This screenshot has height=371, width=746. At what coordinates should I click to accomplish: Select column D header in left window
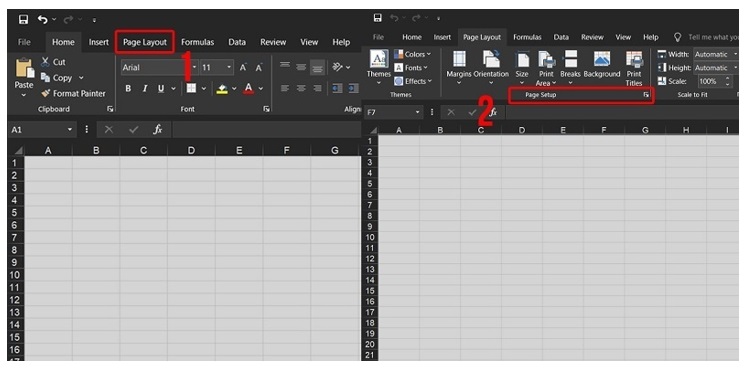pyautogui.click(x=191, y=150)
